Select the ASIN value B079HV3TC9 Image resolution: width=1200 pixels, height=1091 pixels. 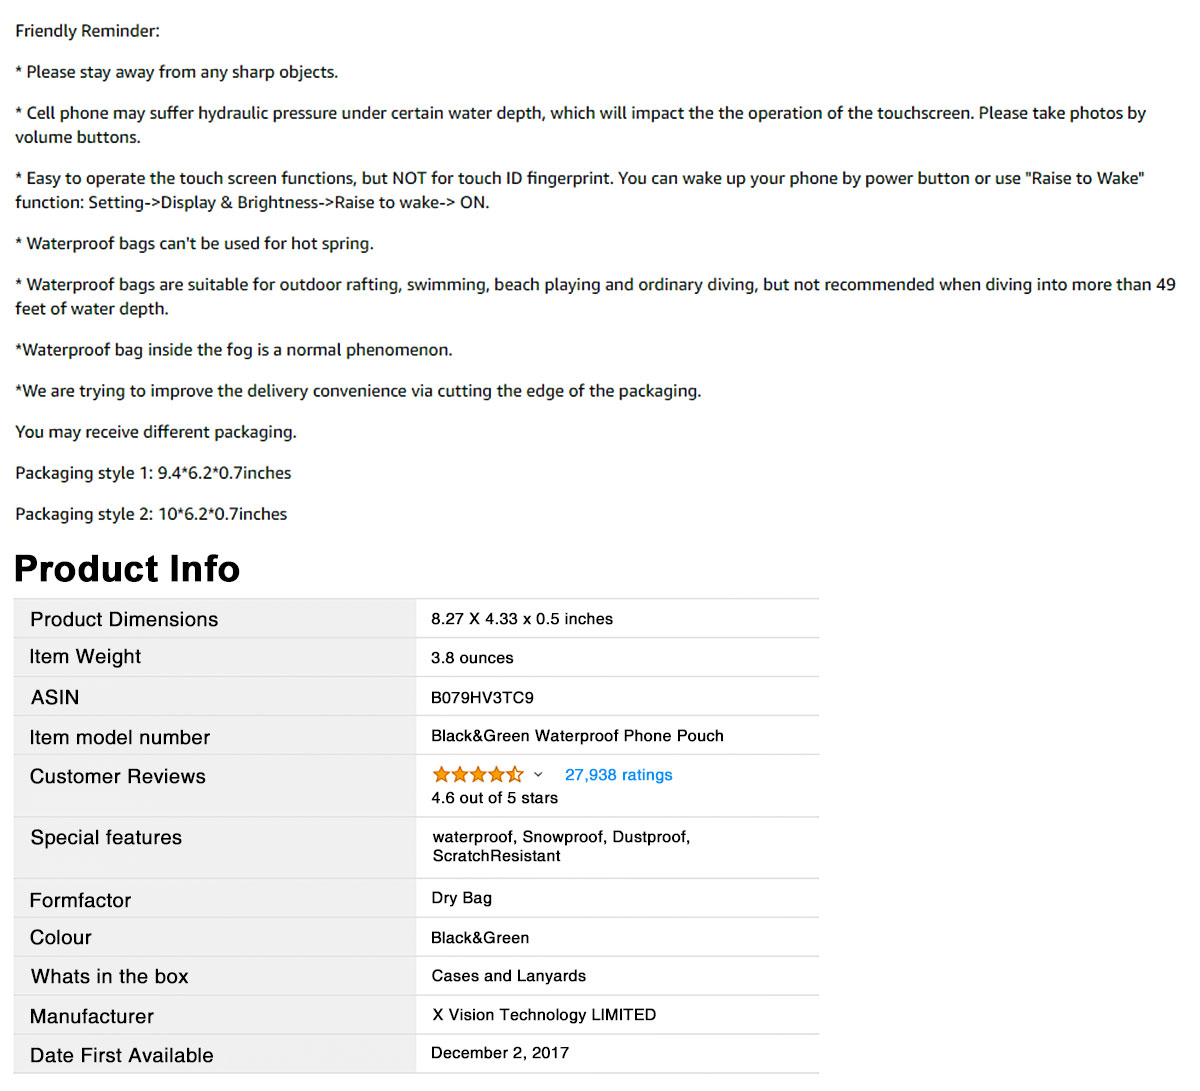(482, 698)
